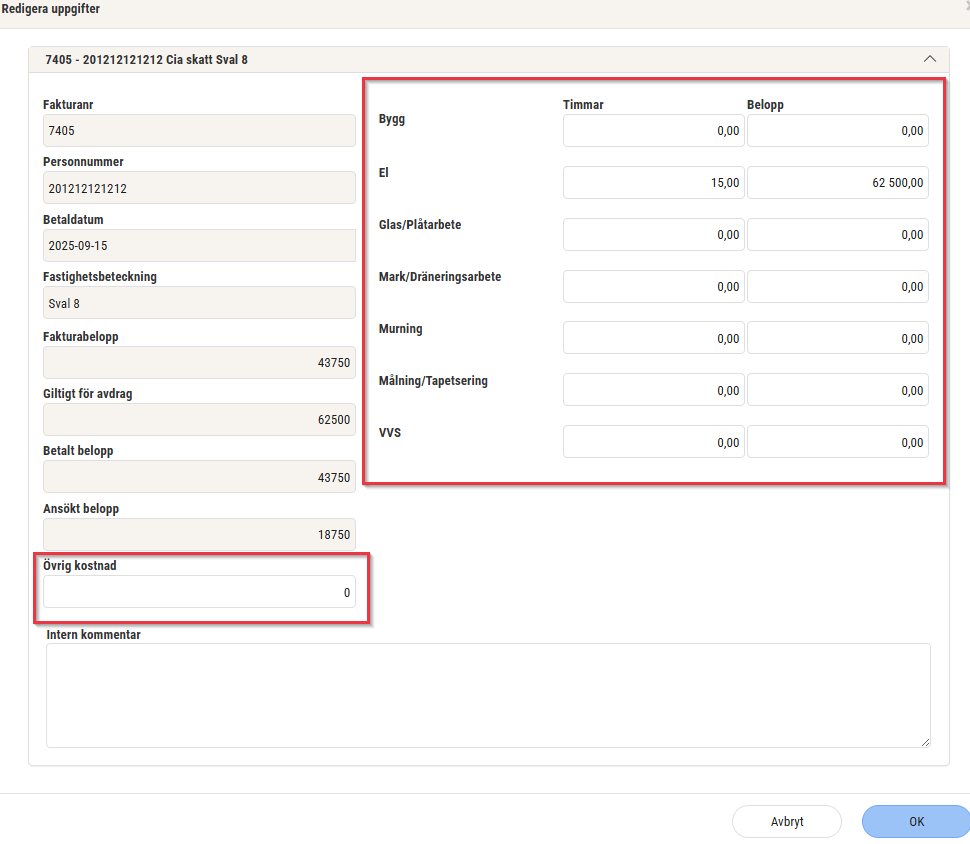Select the VVS Belopp field
This screenshot has height=844, width=970.
pos(837,443)
